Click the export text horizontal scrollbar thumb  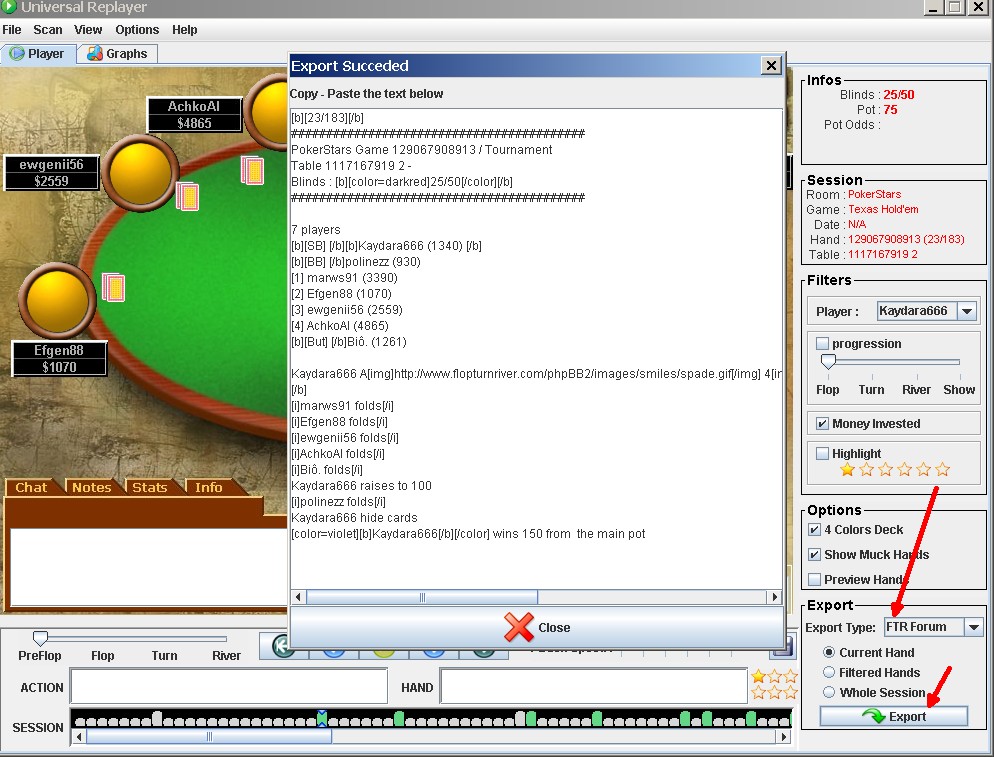422,597
